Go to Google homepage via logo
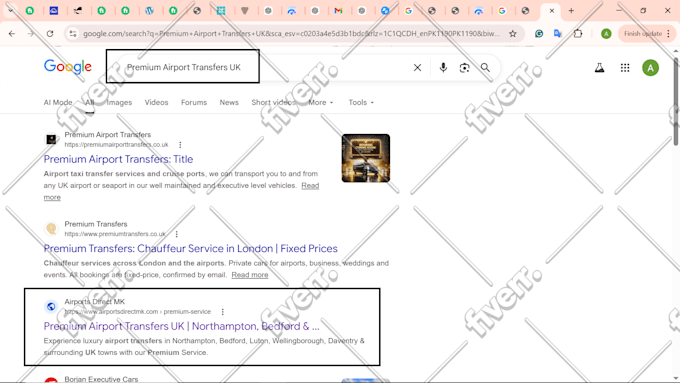 [x=68, y=67]
